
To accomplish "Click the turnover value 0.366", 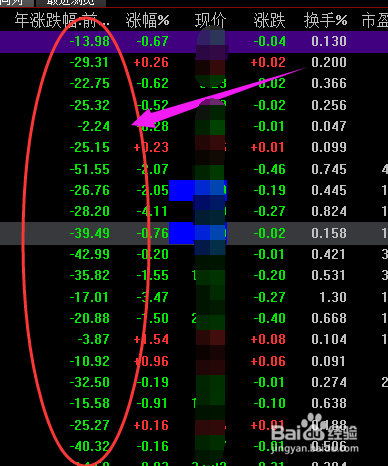I will (x=329, y=83).
